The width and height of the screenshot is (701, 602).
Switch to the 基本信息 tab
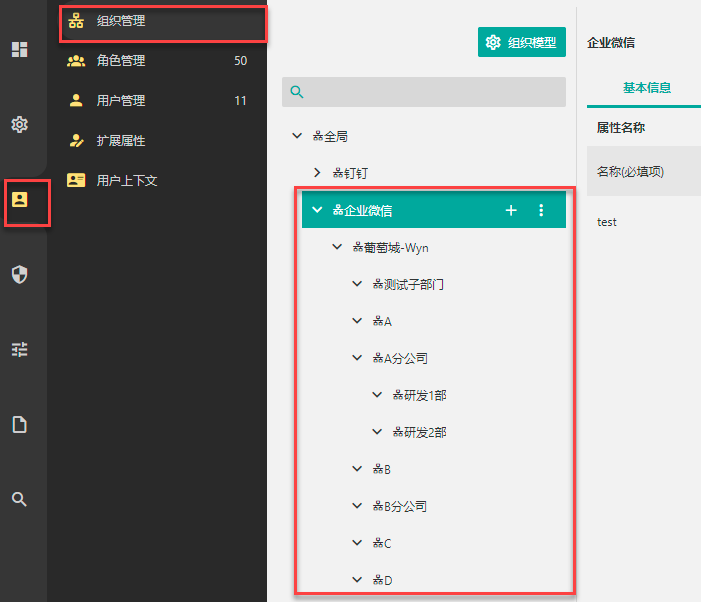(646, 88)
